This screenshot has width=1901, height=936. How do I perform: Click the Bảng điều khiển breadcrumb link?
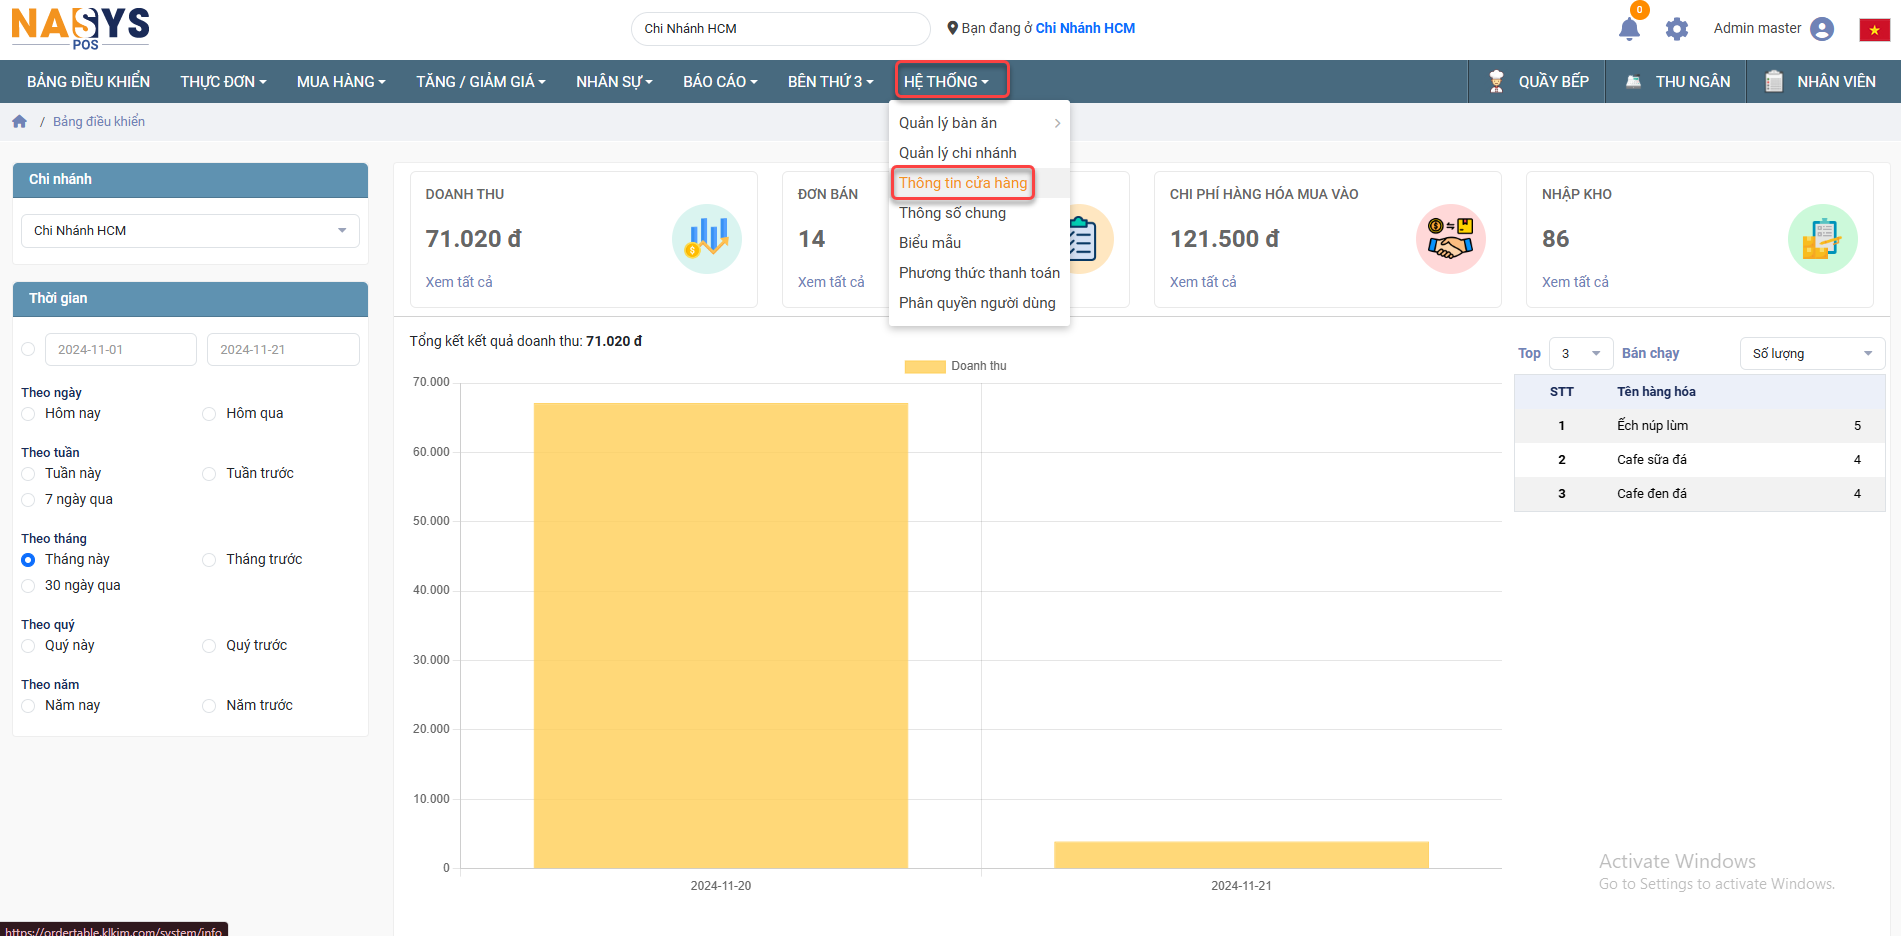pos(99,122)
